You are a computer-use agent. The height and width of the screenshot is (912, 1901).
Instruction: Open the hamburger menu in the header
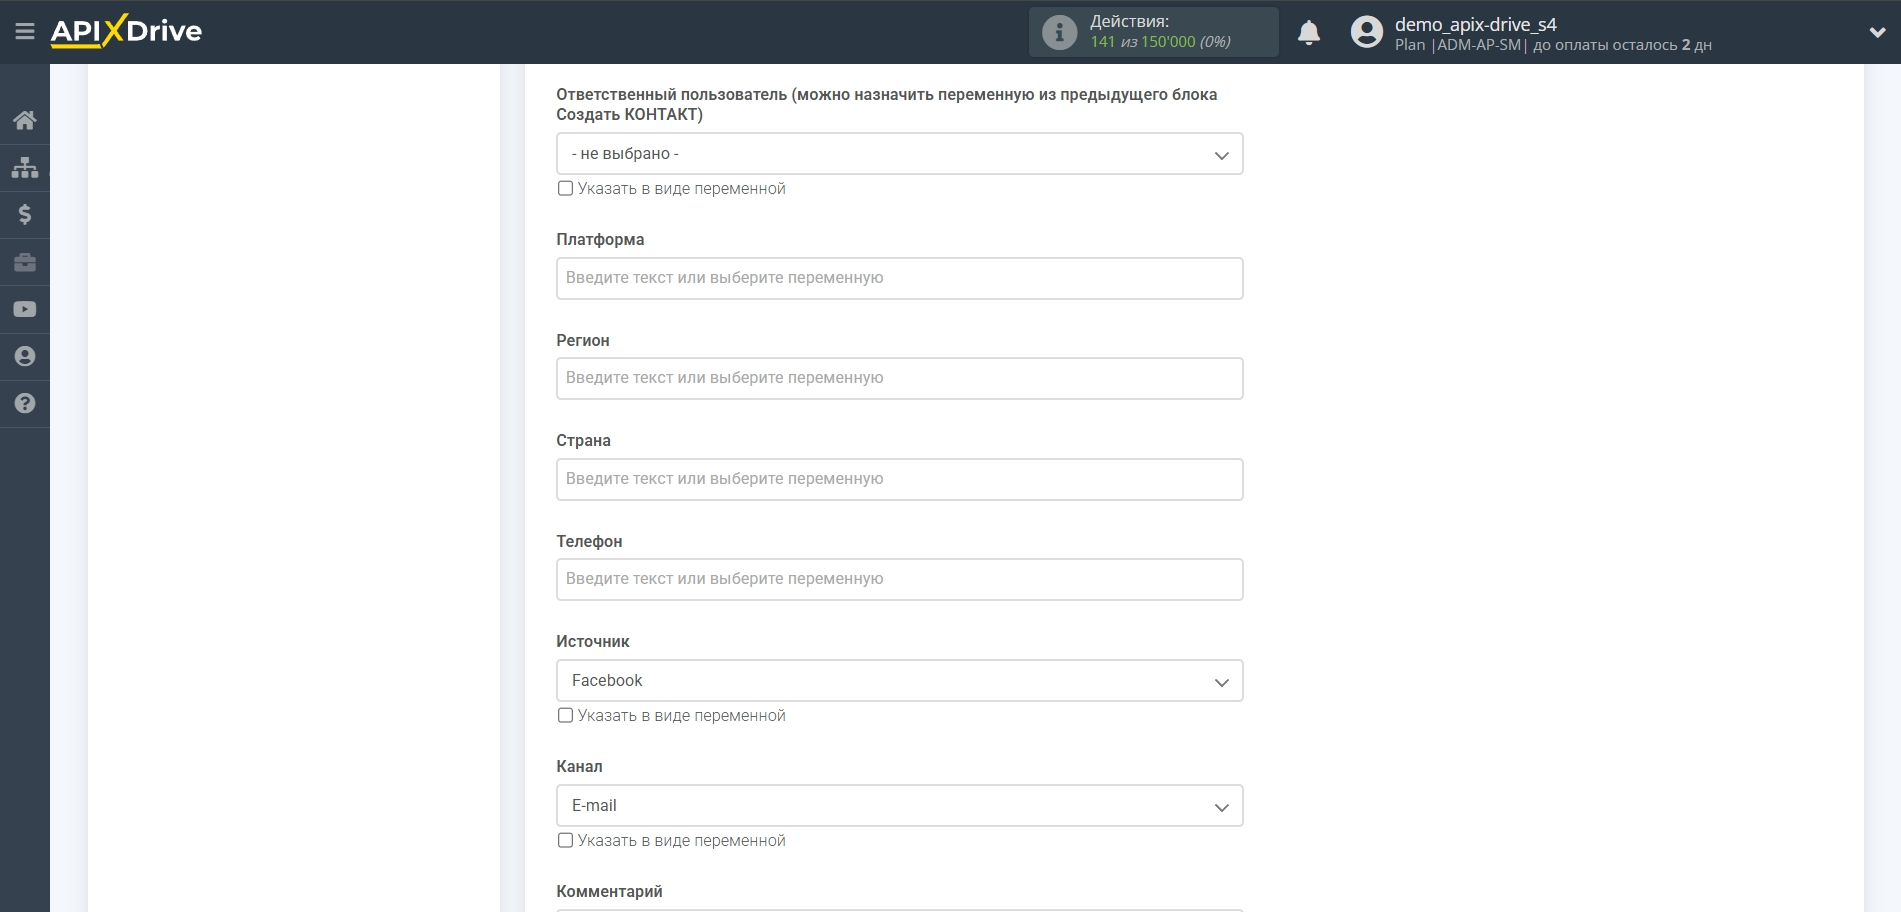pos(25,32)
